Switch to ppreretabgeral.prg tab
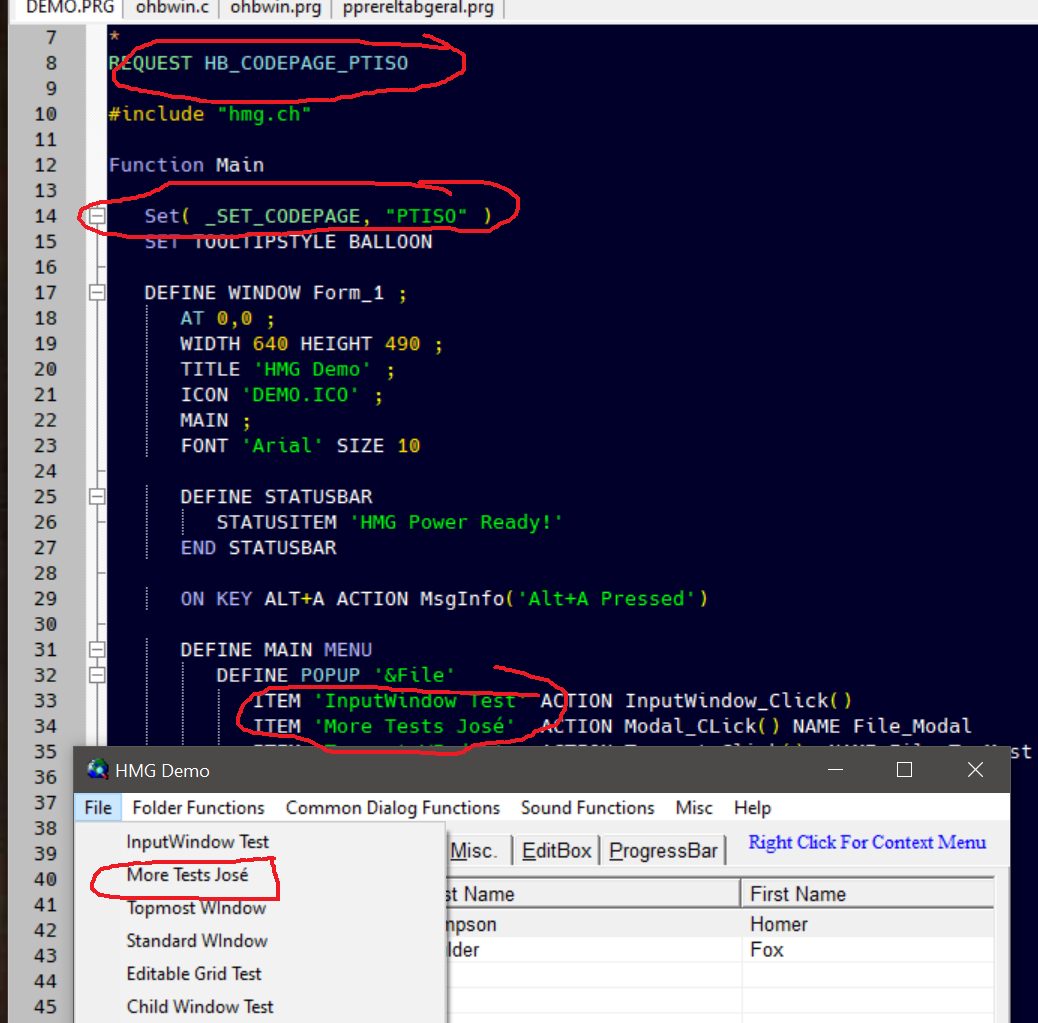 pyautogui.click(x=418, y=8)
